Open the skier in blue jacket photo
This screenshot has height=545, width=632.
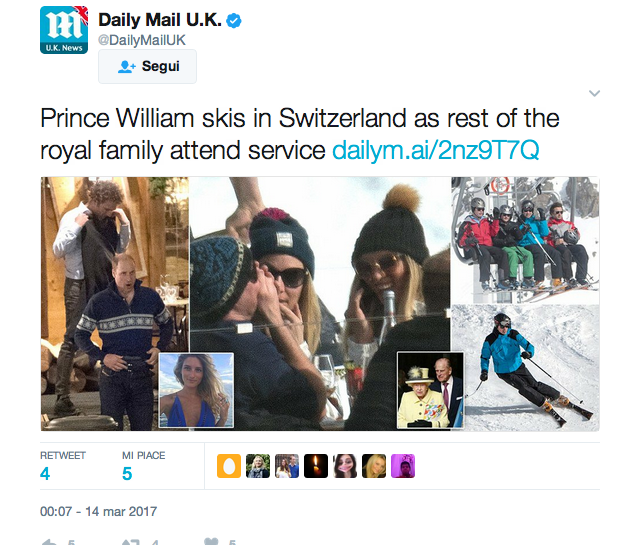click(x=525, y=368)
